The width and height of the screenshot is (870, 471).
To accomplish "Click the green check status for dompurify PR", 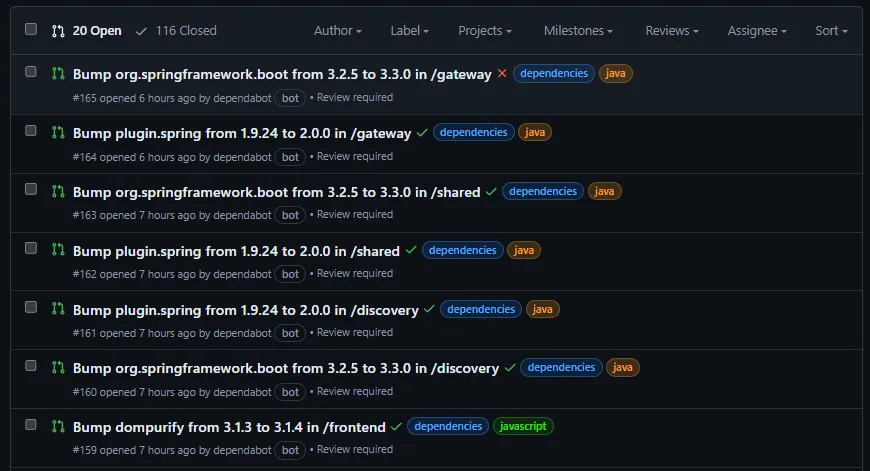I will click(396, 427).
